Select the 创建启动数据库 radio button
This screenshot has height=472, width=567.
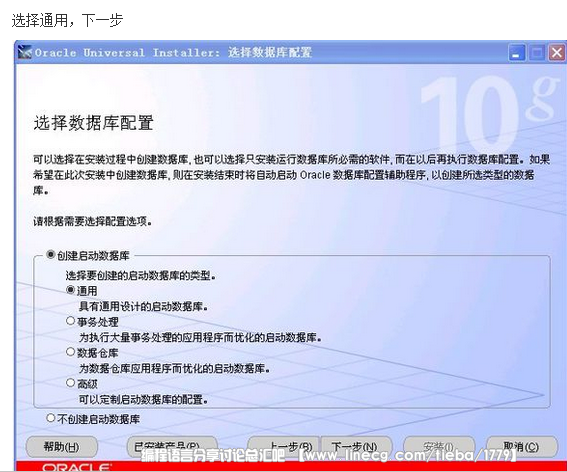click(x=51, y=255)
